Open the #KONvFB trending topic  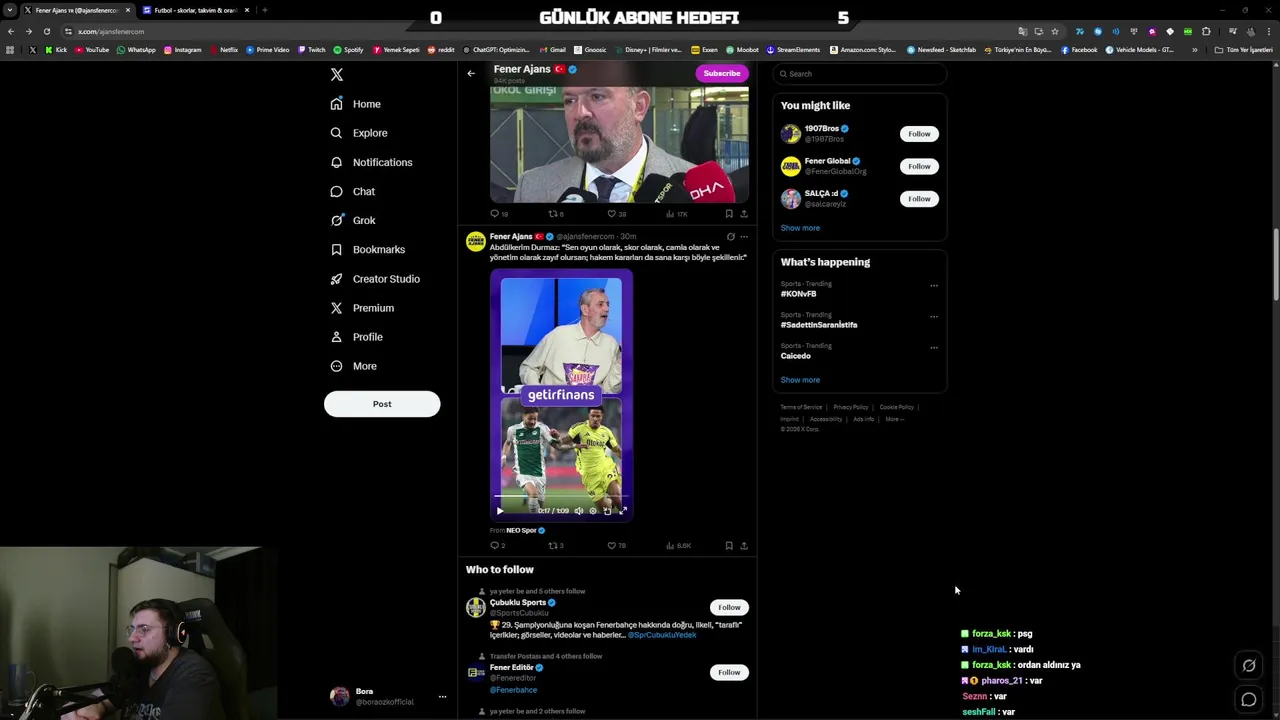(799, 294)
